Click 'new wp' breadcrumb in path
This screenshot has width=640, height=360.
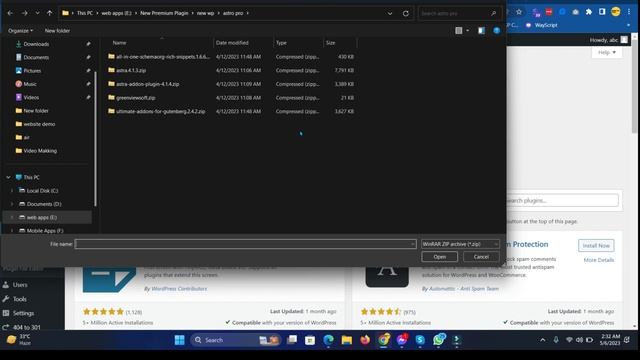coord(205,13)
